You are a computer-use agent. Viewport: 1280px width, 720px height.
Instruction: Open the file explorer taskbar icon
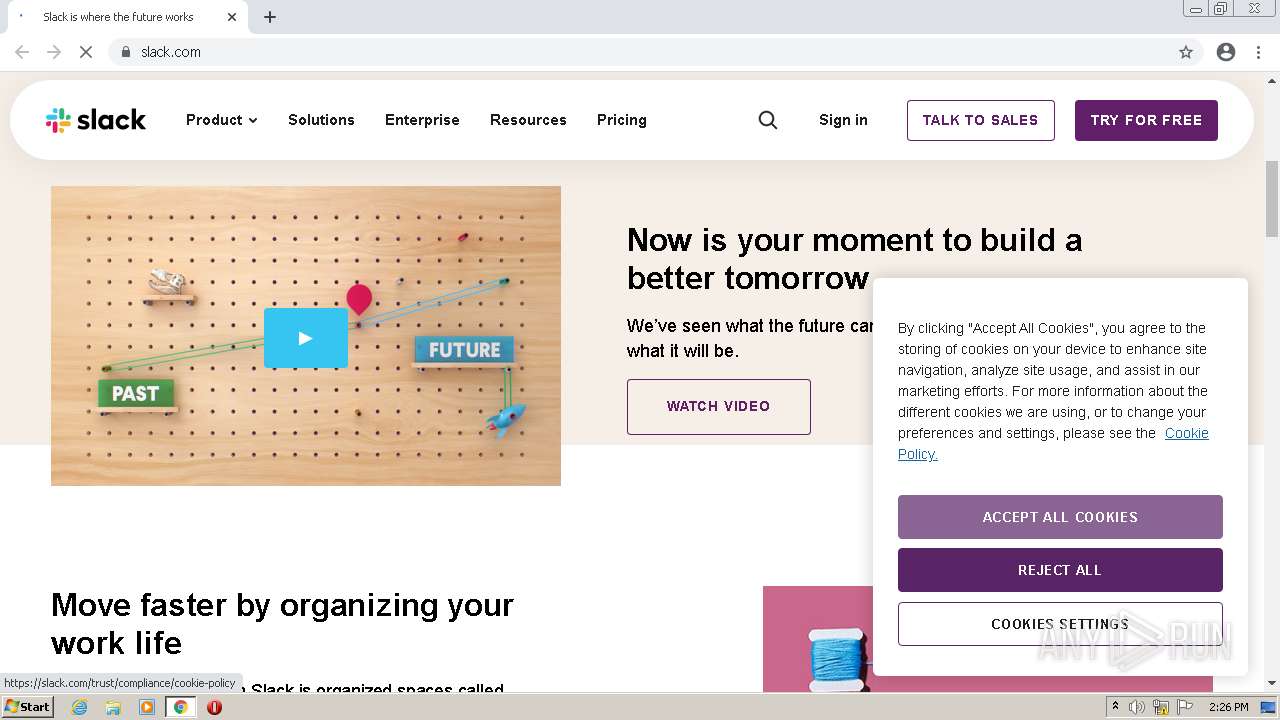tap(113, 707)
